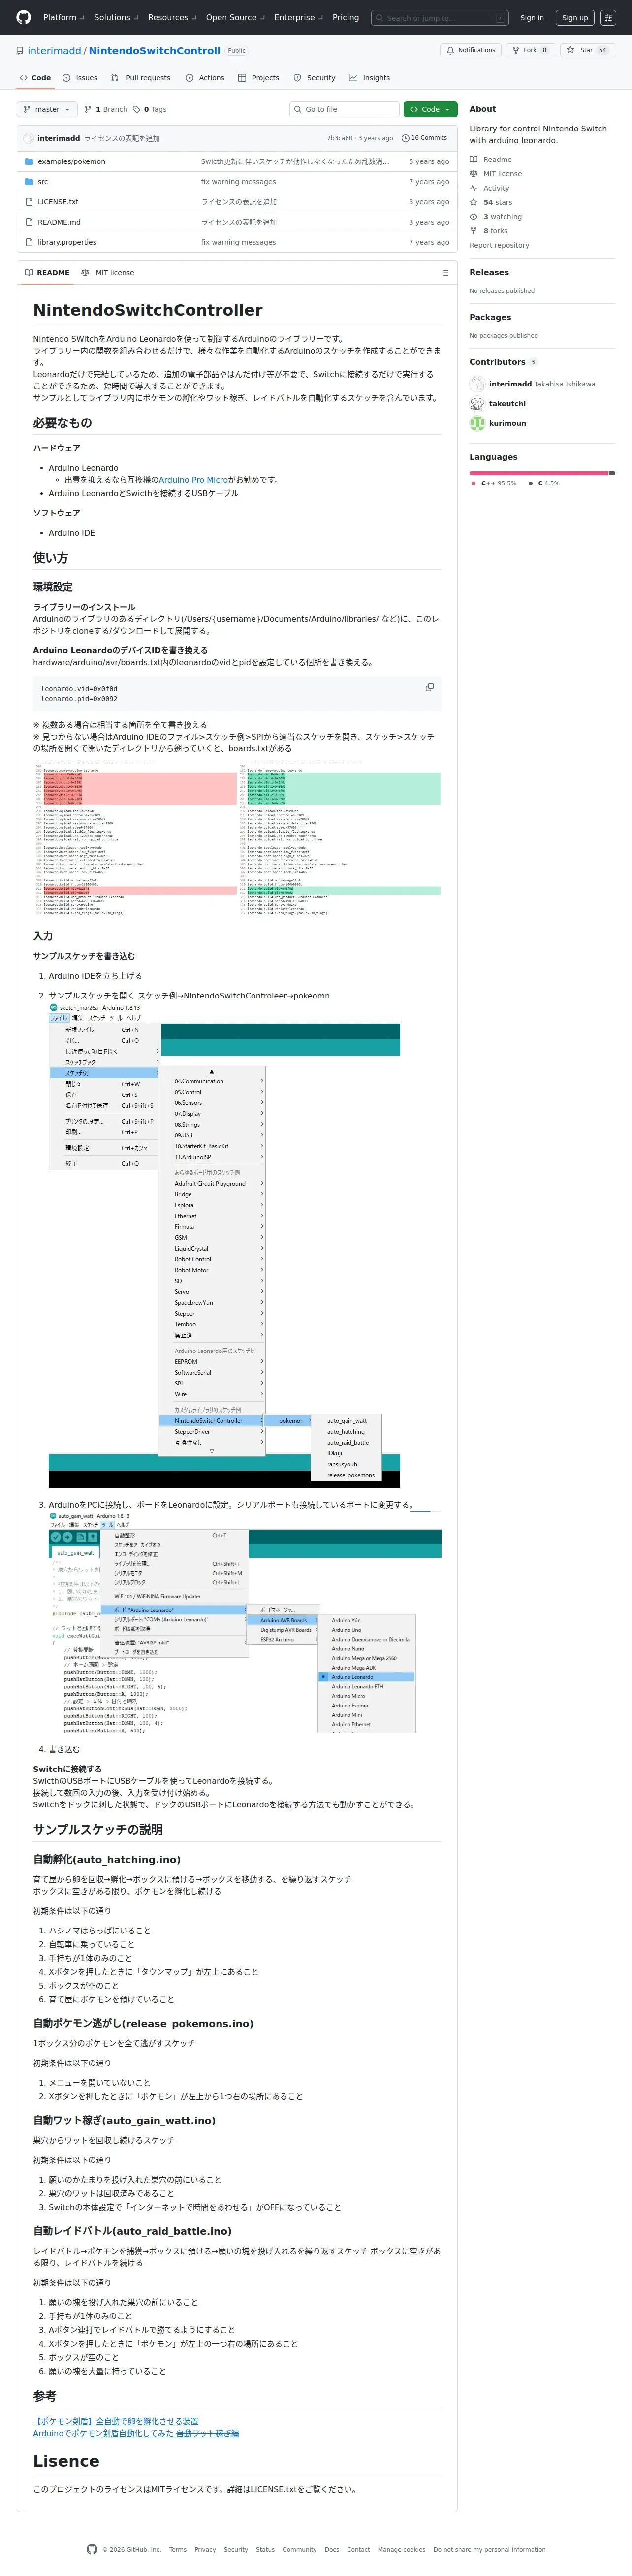This screenshot has height=2576, width=632.
Task: Open the src folder
Action: [43, 182]
